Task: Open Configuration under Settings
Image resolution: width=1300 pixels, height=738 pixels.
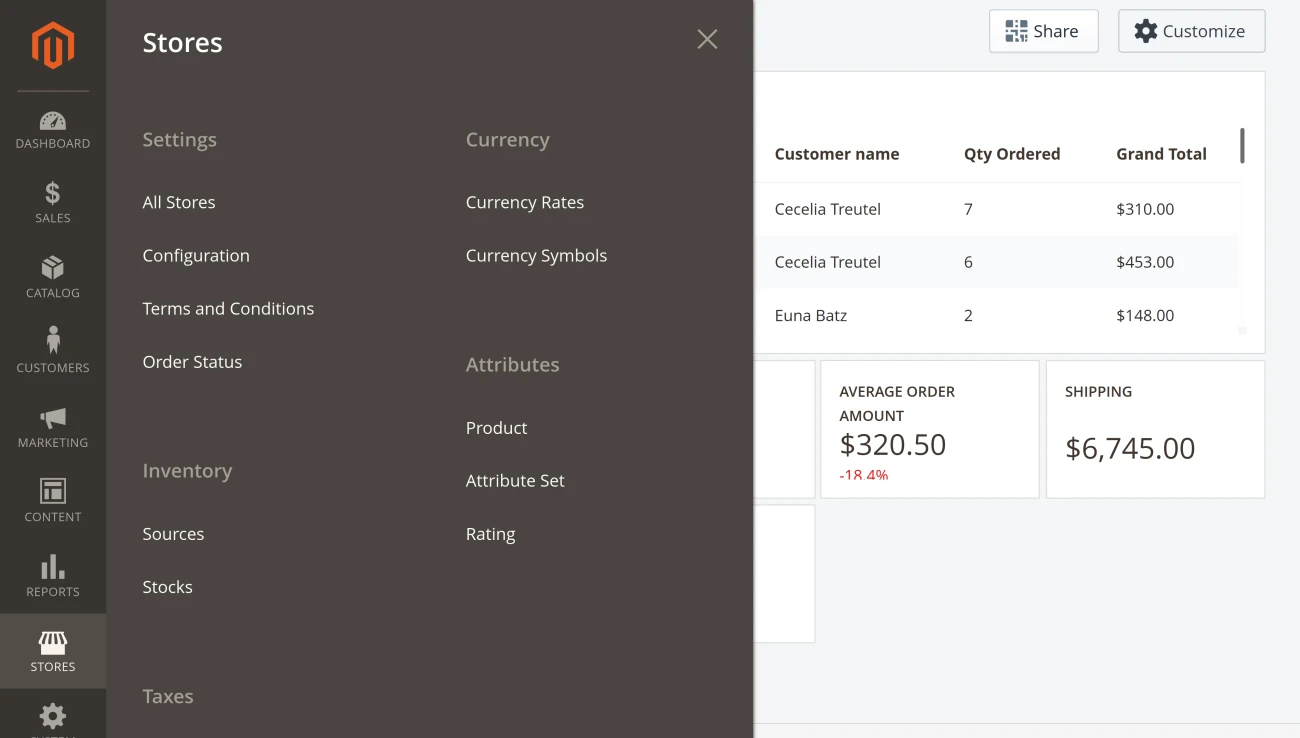Action: click(196, 255)
